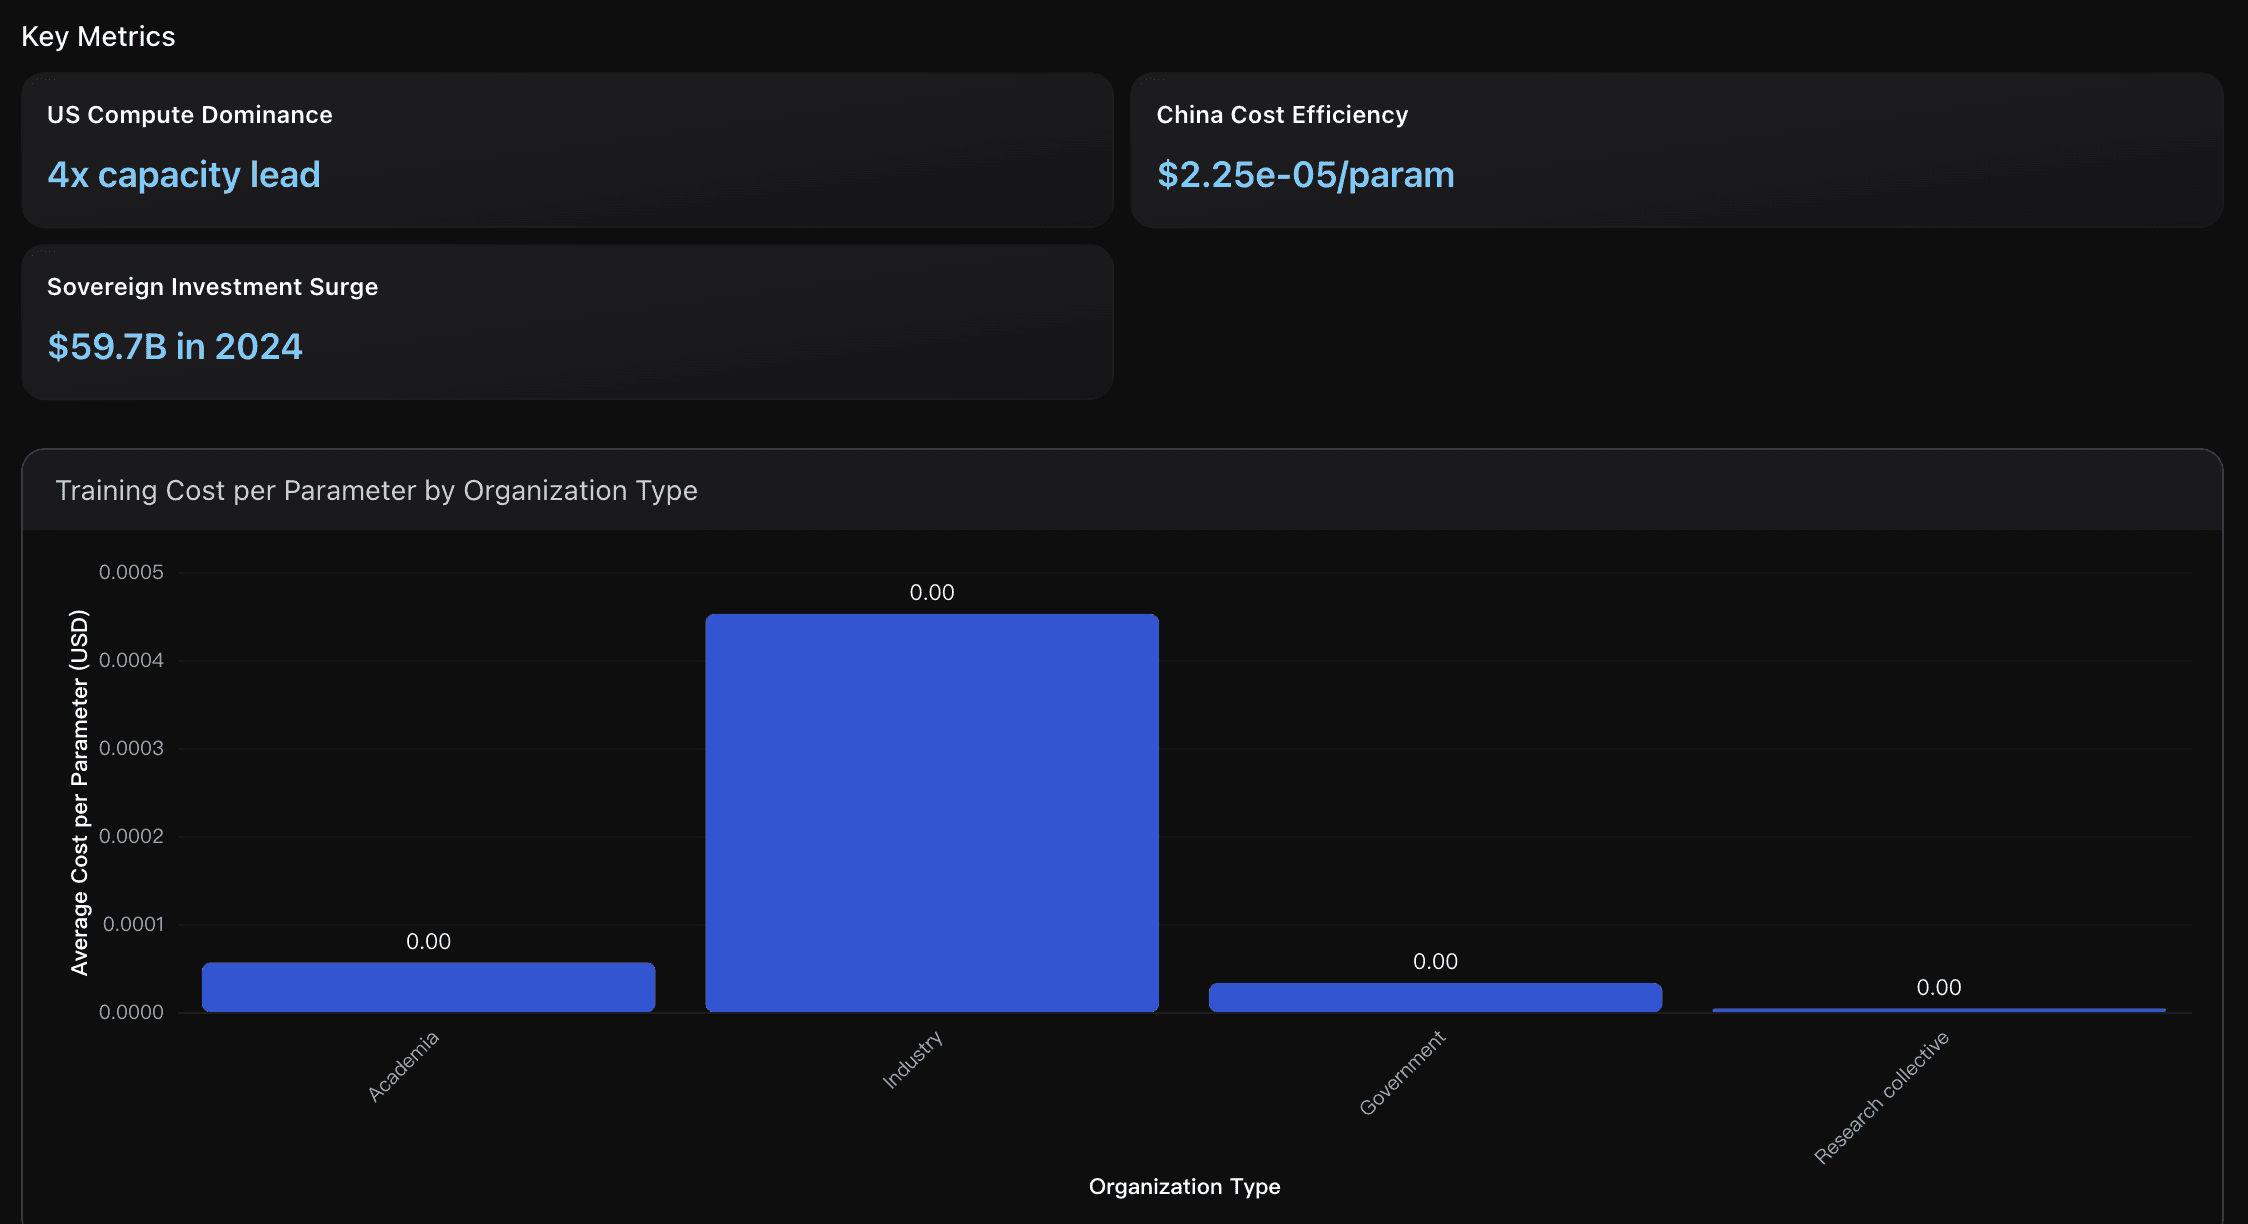This screenshot has height=1224, width=2248.
Task: Click the value label above the Industry bar
Action: [x=931, y=593]
